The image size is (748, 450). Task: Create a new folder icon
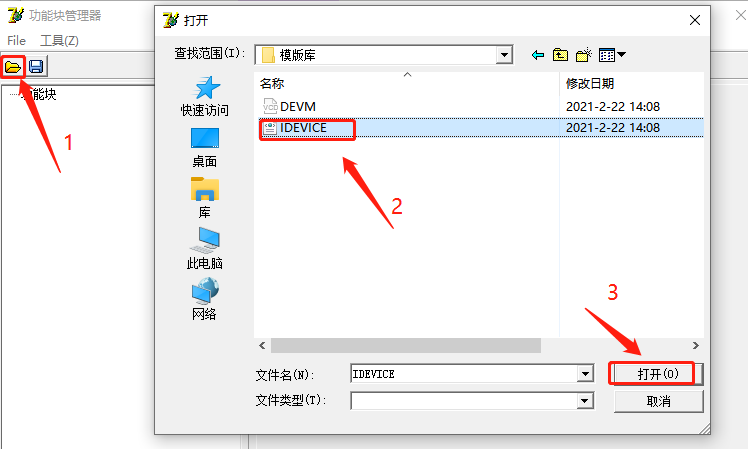click(584, 55)
